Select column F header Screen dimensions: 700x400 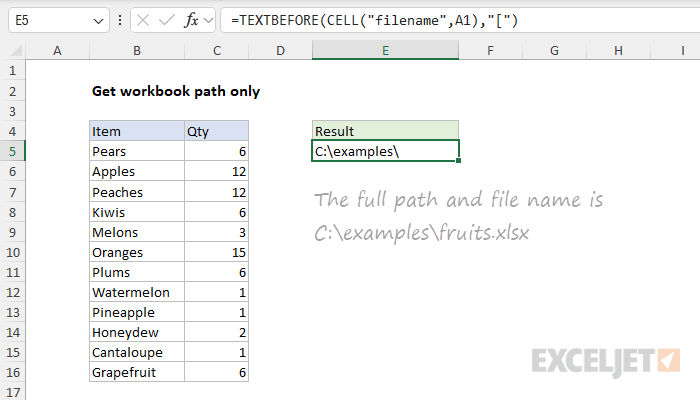point(490,50)
